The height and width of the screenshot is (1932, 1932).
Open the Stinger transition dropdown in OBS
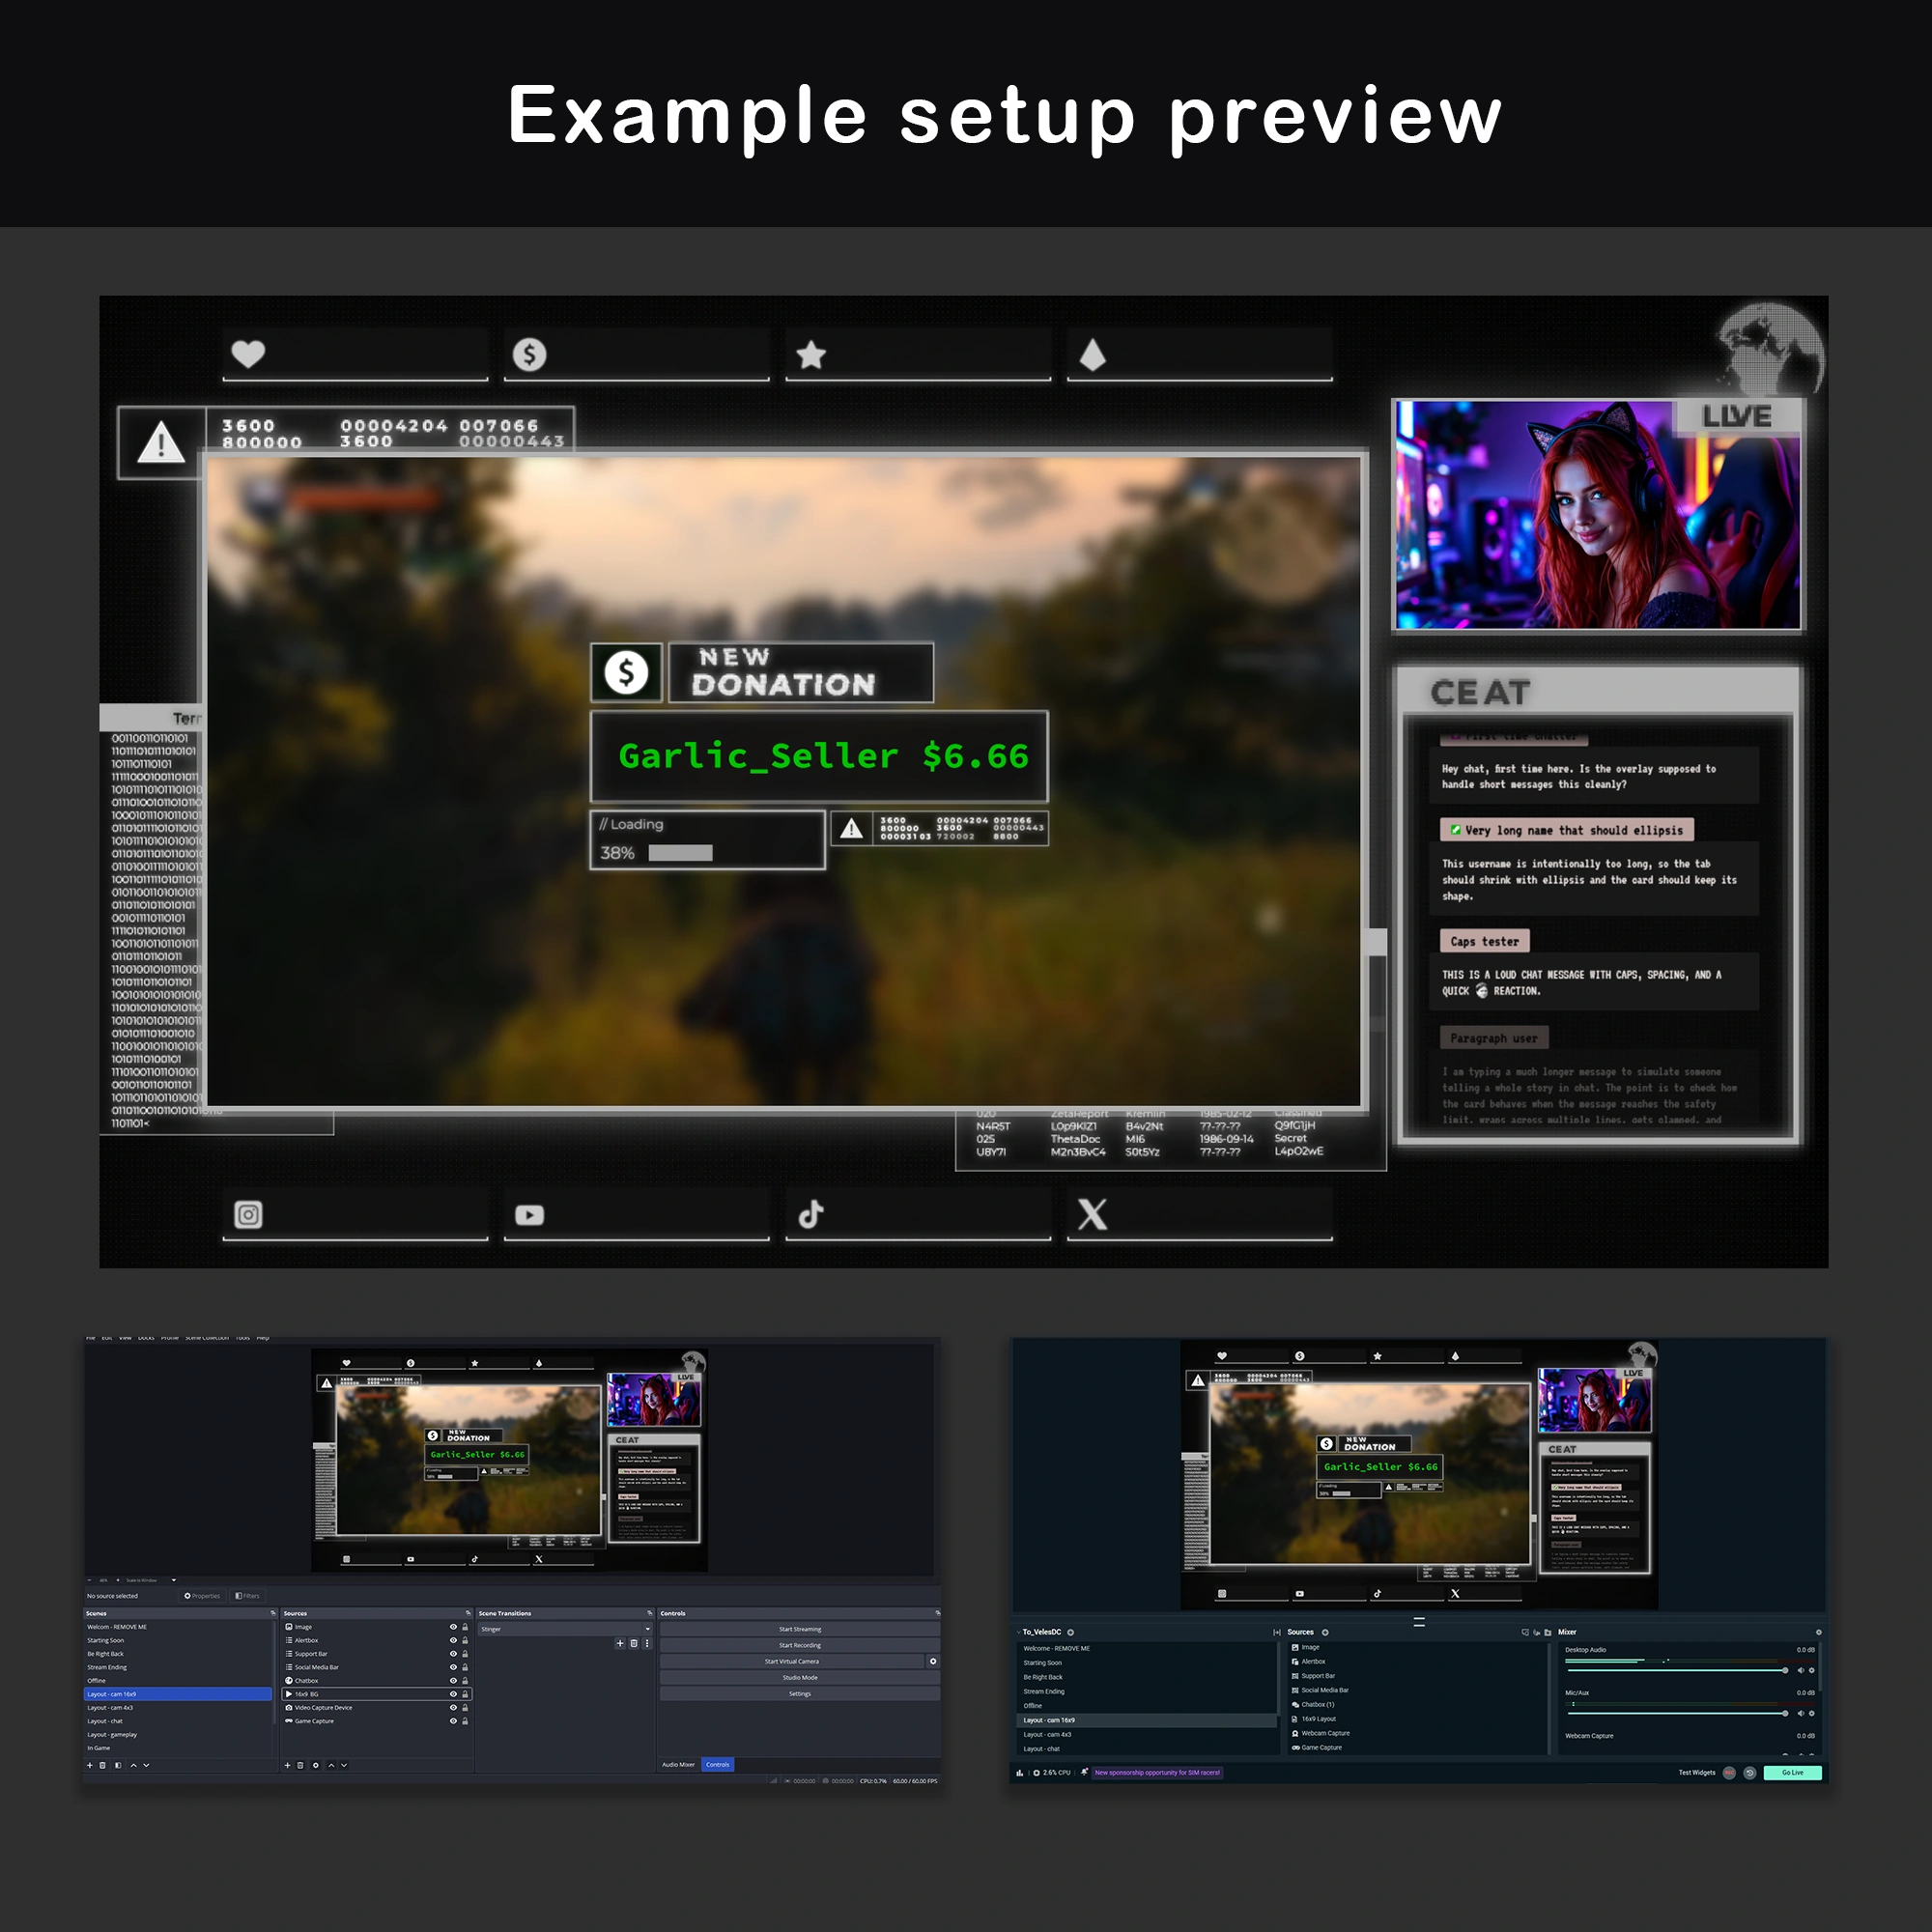tap(565, 1629)
